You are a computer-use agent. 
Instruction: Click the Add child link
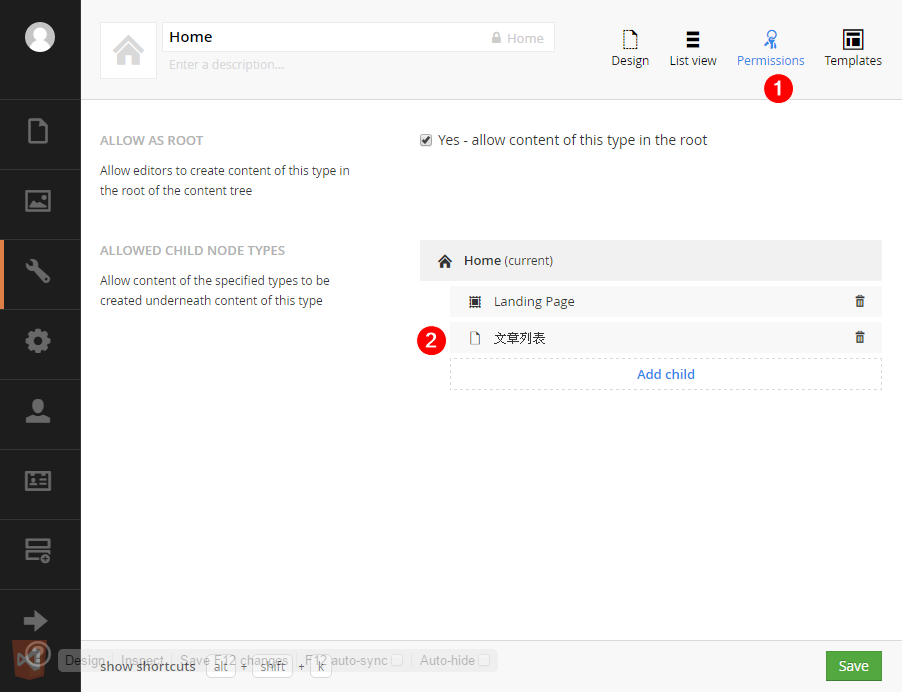click(666, 374)
